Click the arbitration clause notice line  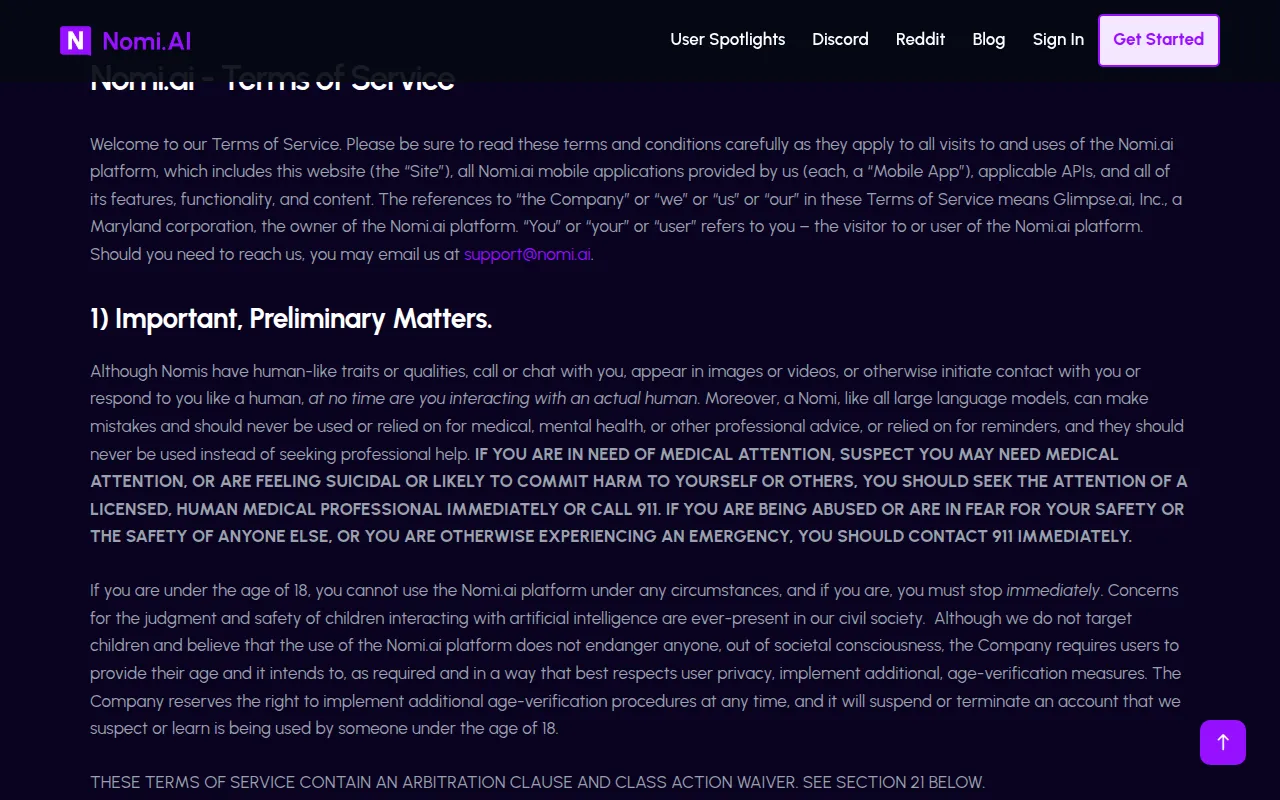[x=537, y=782]
